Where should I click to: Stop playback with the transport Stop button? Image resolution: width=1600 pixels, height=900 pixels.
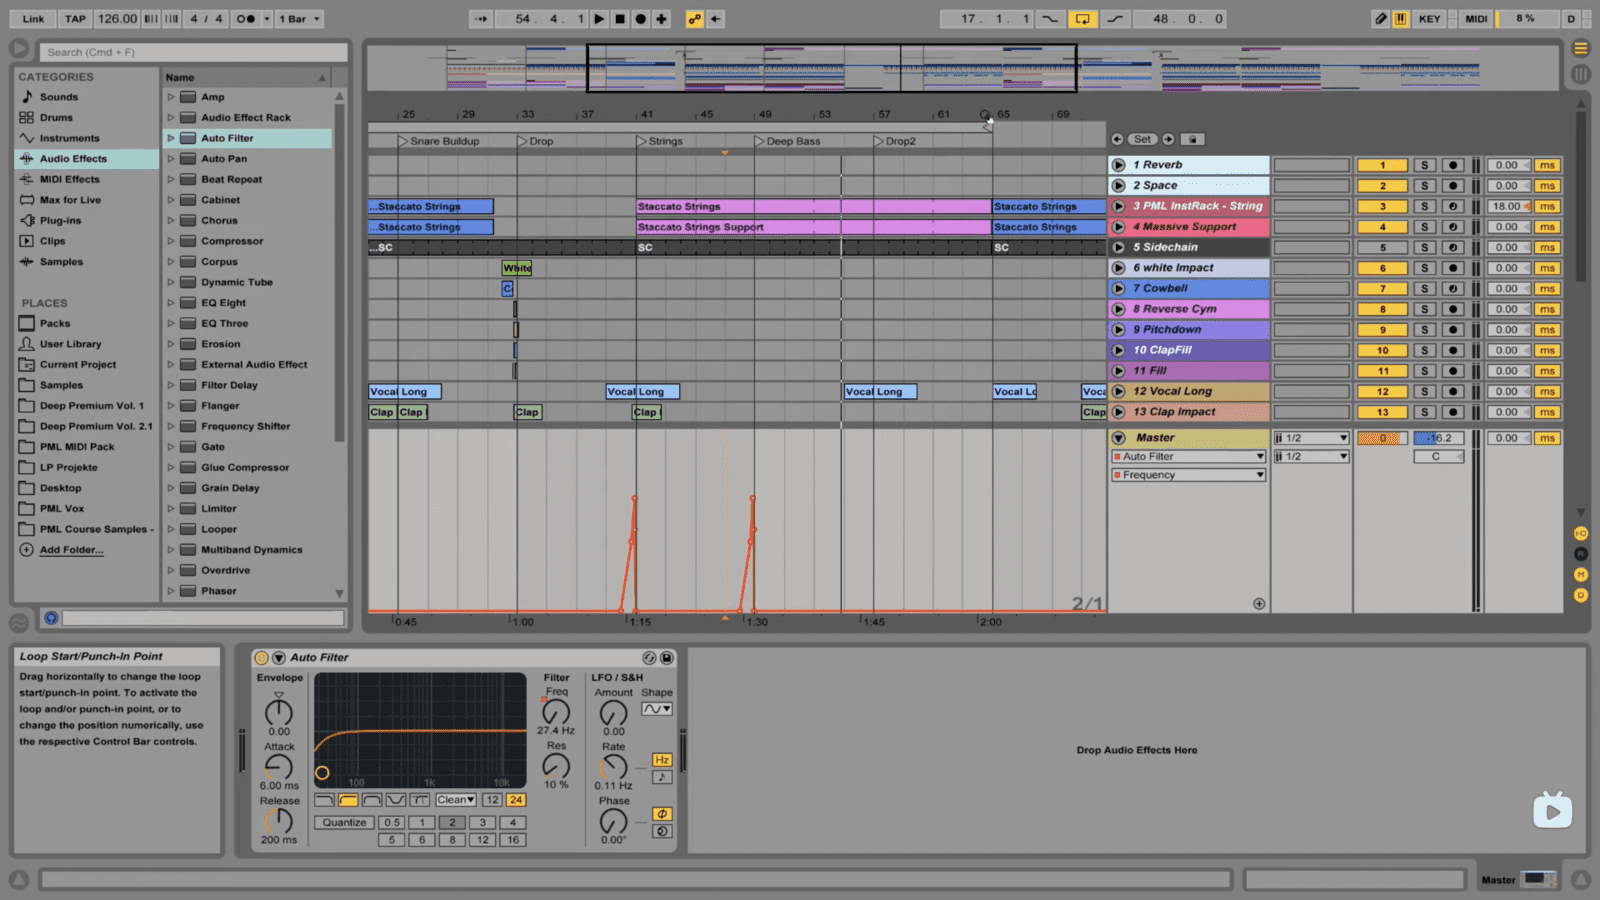[620, 19]
